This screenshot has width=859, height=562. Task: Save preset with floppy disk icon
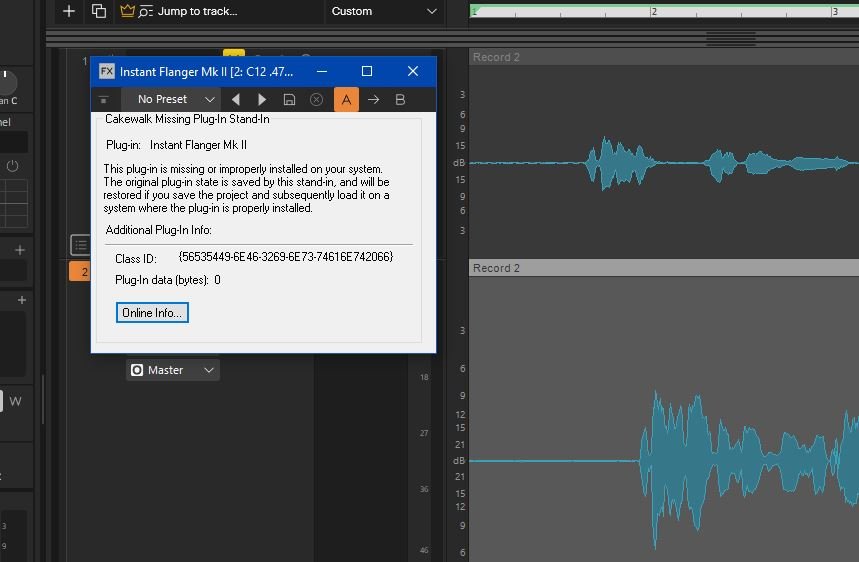289,99
